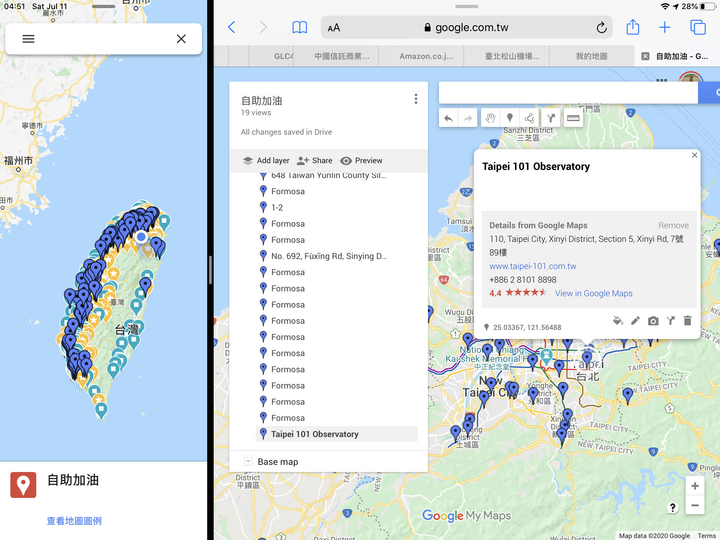
Task: Click the blue search button
Action: click(709, 93)
